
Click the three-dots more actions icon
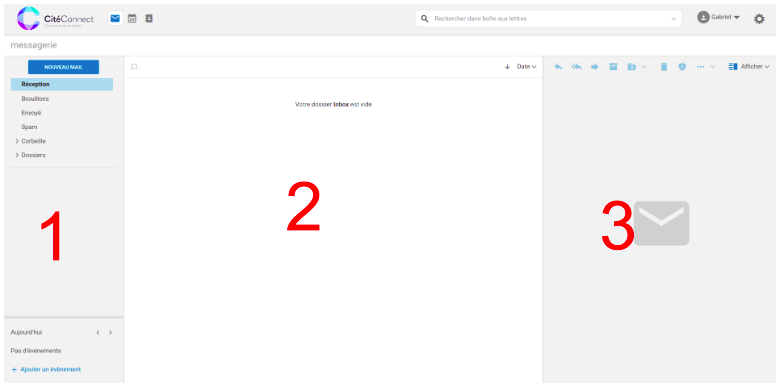point(701,67)
